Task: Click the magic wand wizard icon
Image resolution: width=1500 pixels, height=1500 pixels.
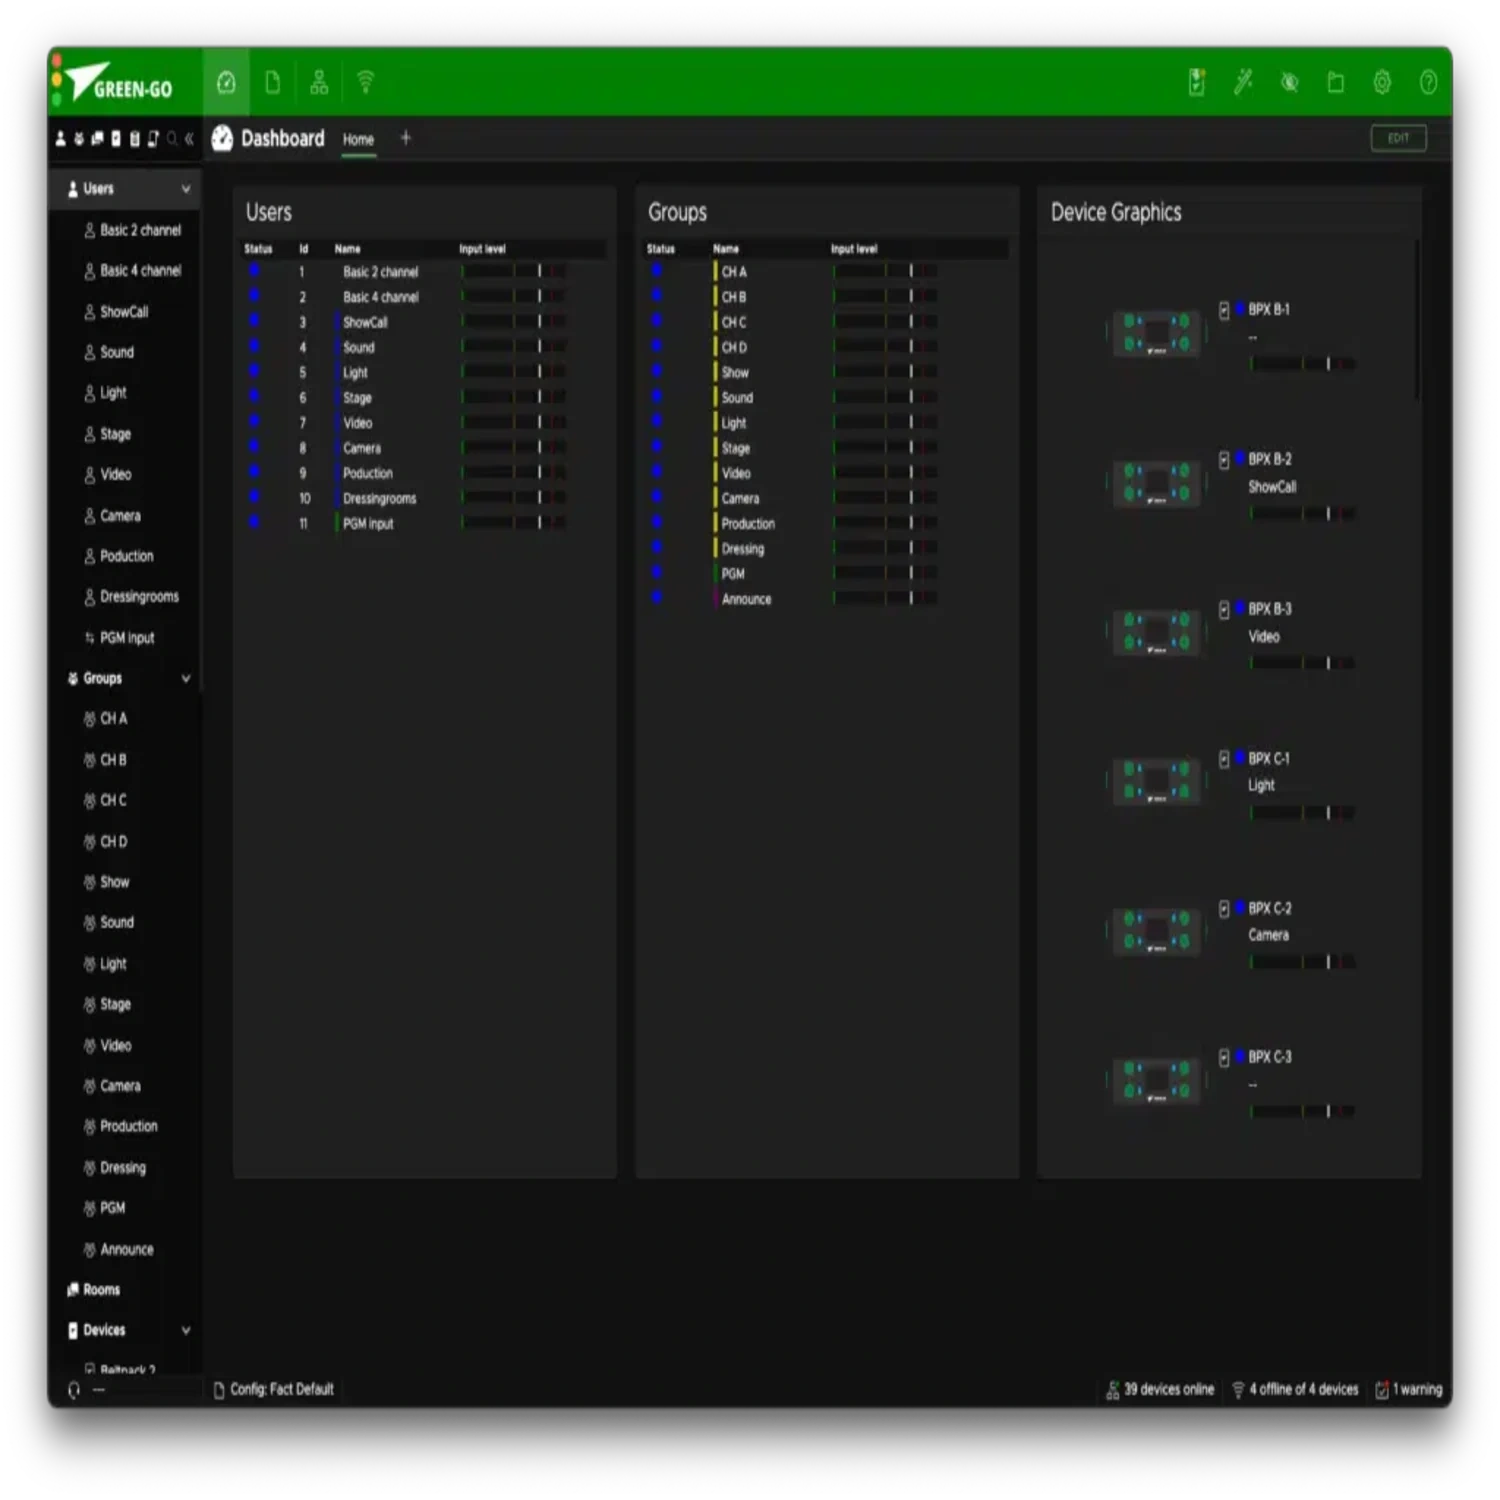Action: pyautogui.click(x=1243, y=82)
